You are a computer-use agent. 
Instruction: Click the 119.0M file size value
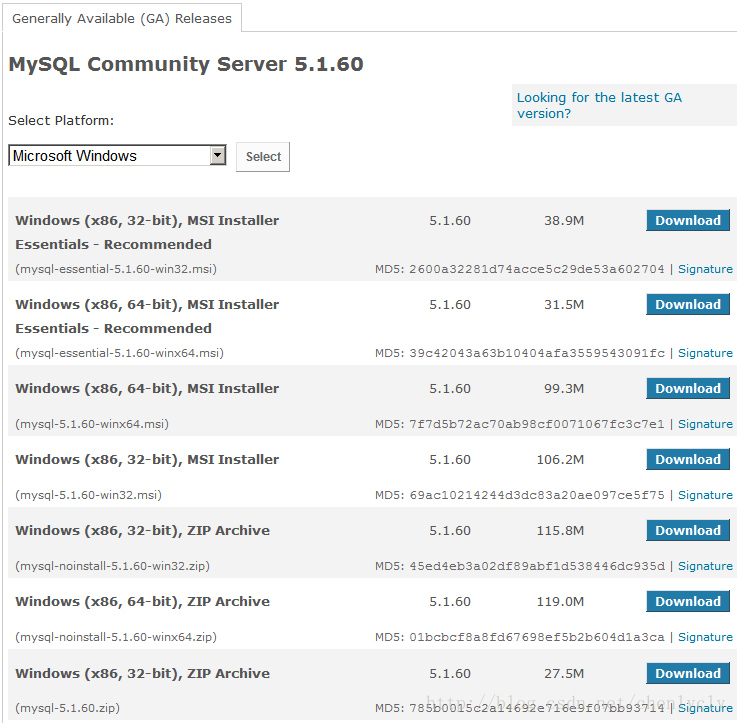pos(560,601)
